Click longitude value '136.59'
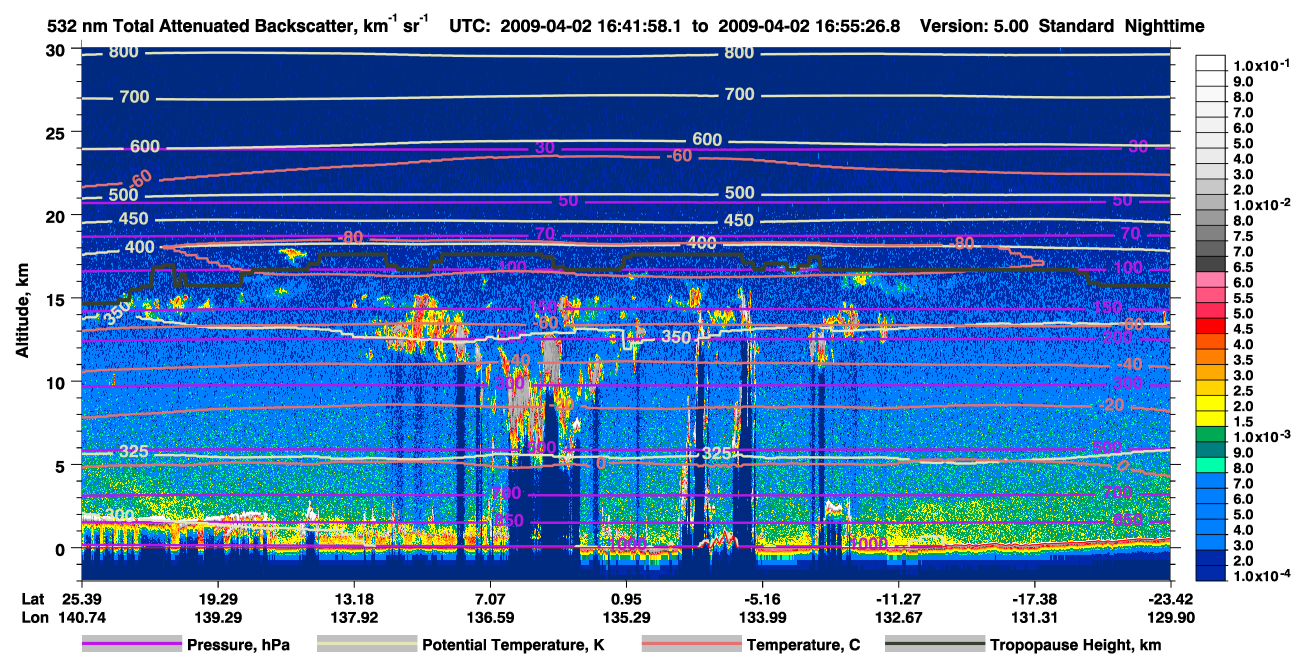Image resolution: width=1300 pixels, height=667 pixels. click(490, 617)
